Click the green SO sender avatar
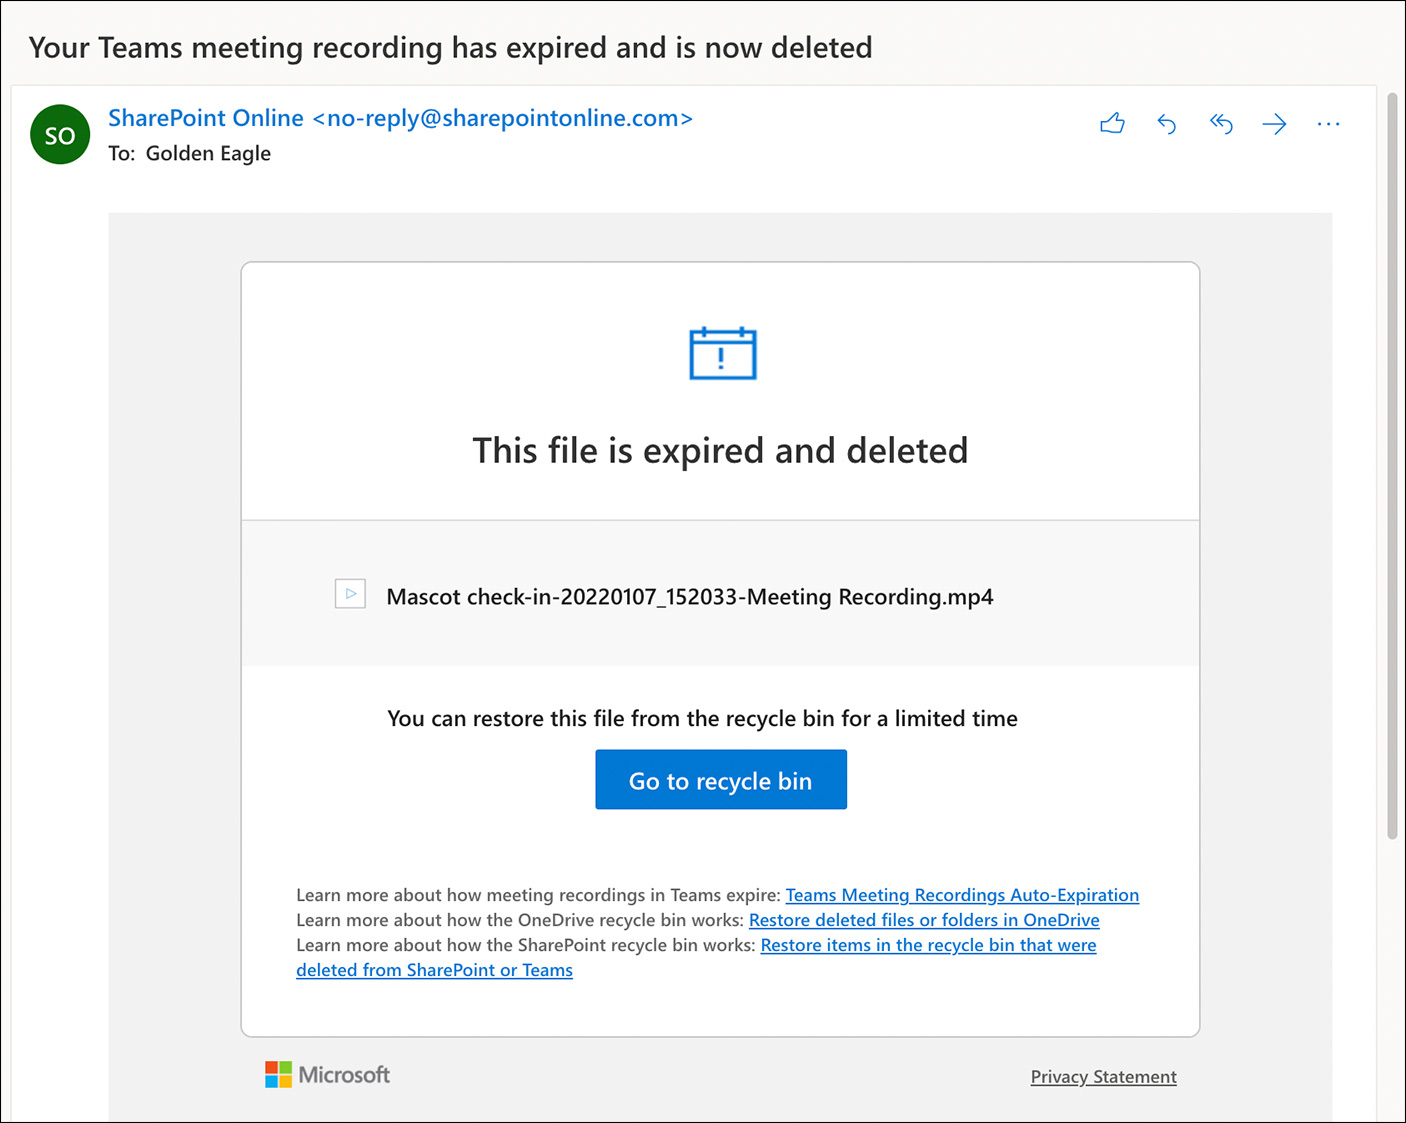Image resolution: width=1406 pixels, height=1123 pixels. tap(60, 135)
